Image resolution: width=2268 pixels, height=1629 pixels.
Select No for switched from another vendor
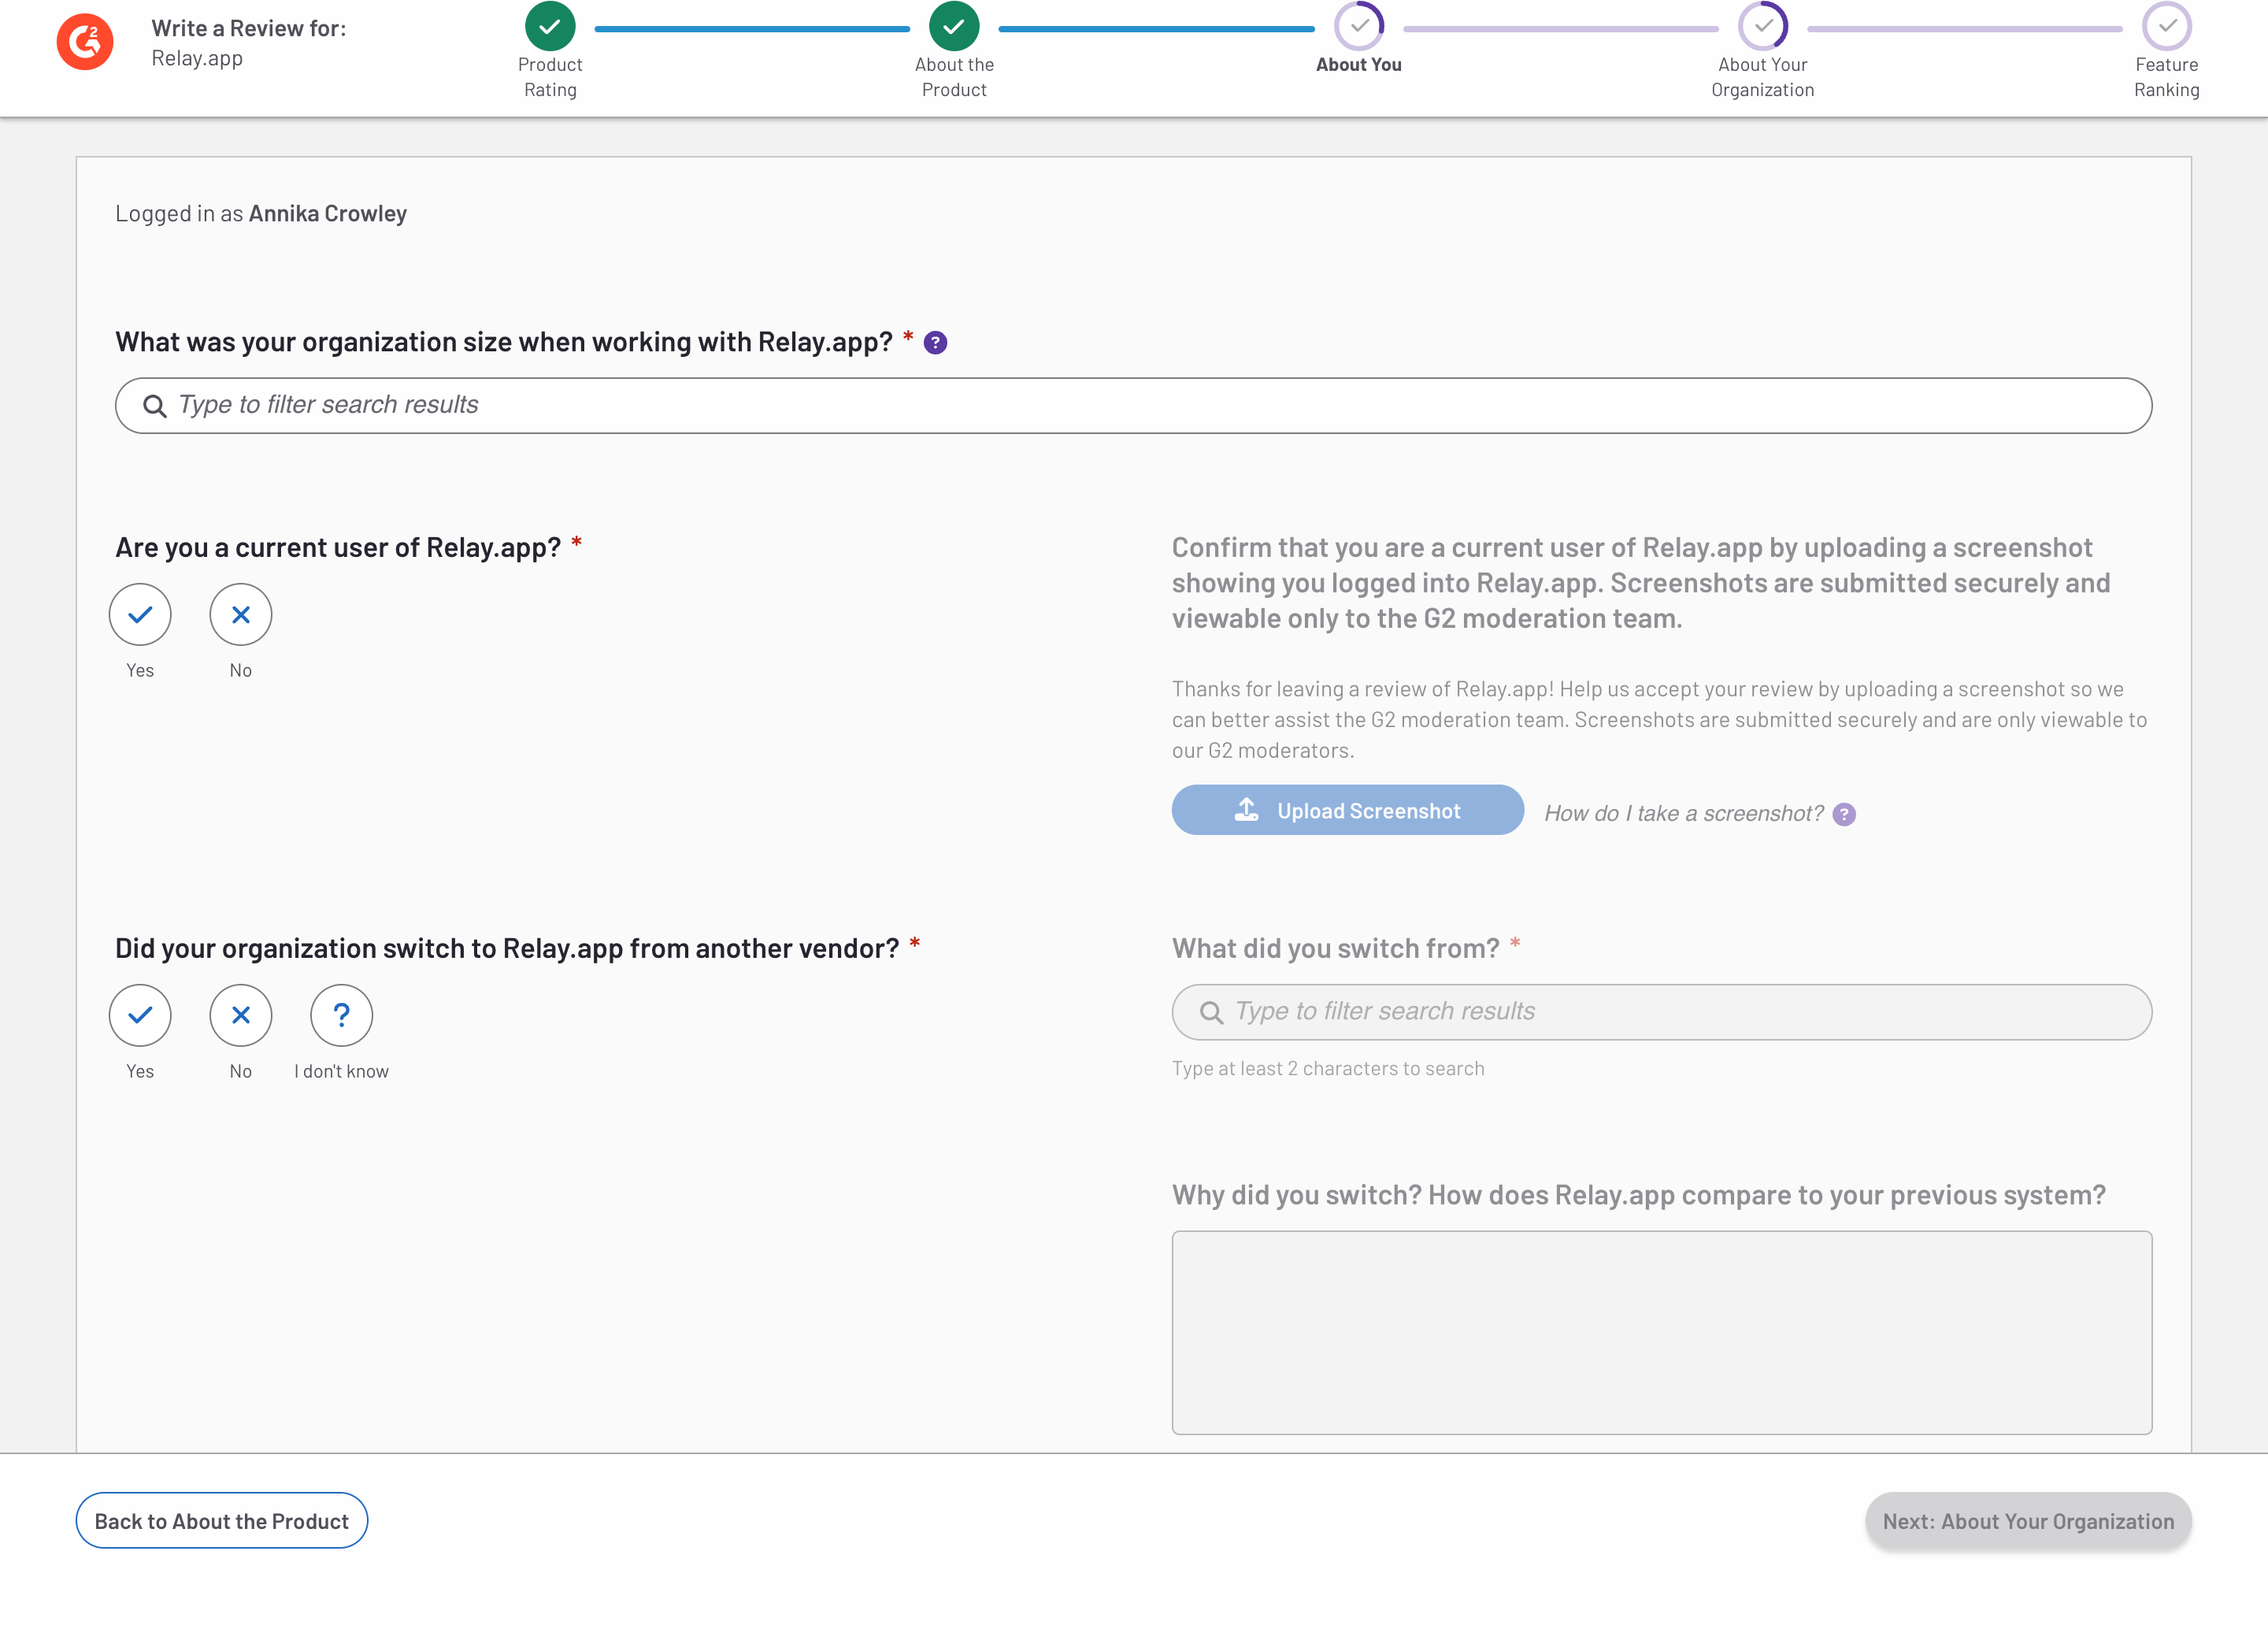(x=241, y=1015)
